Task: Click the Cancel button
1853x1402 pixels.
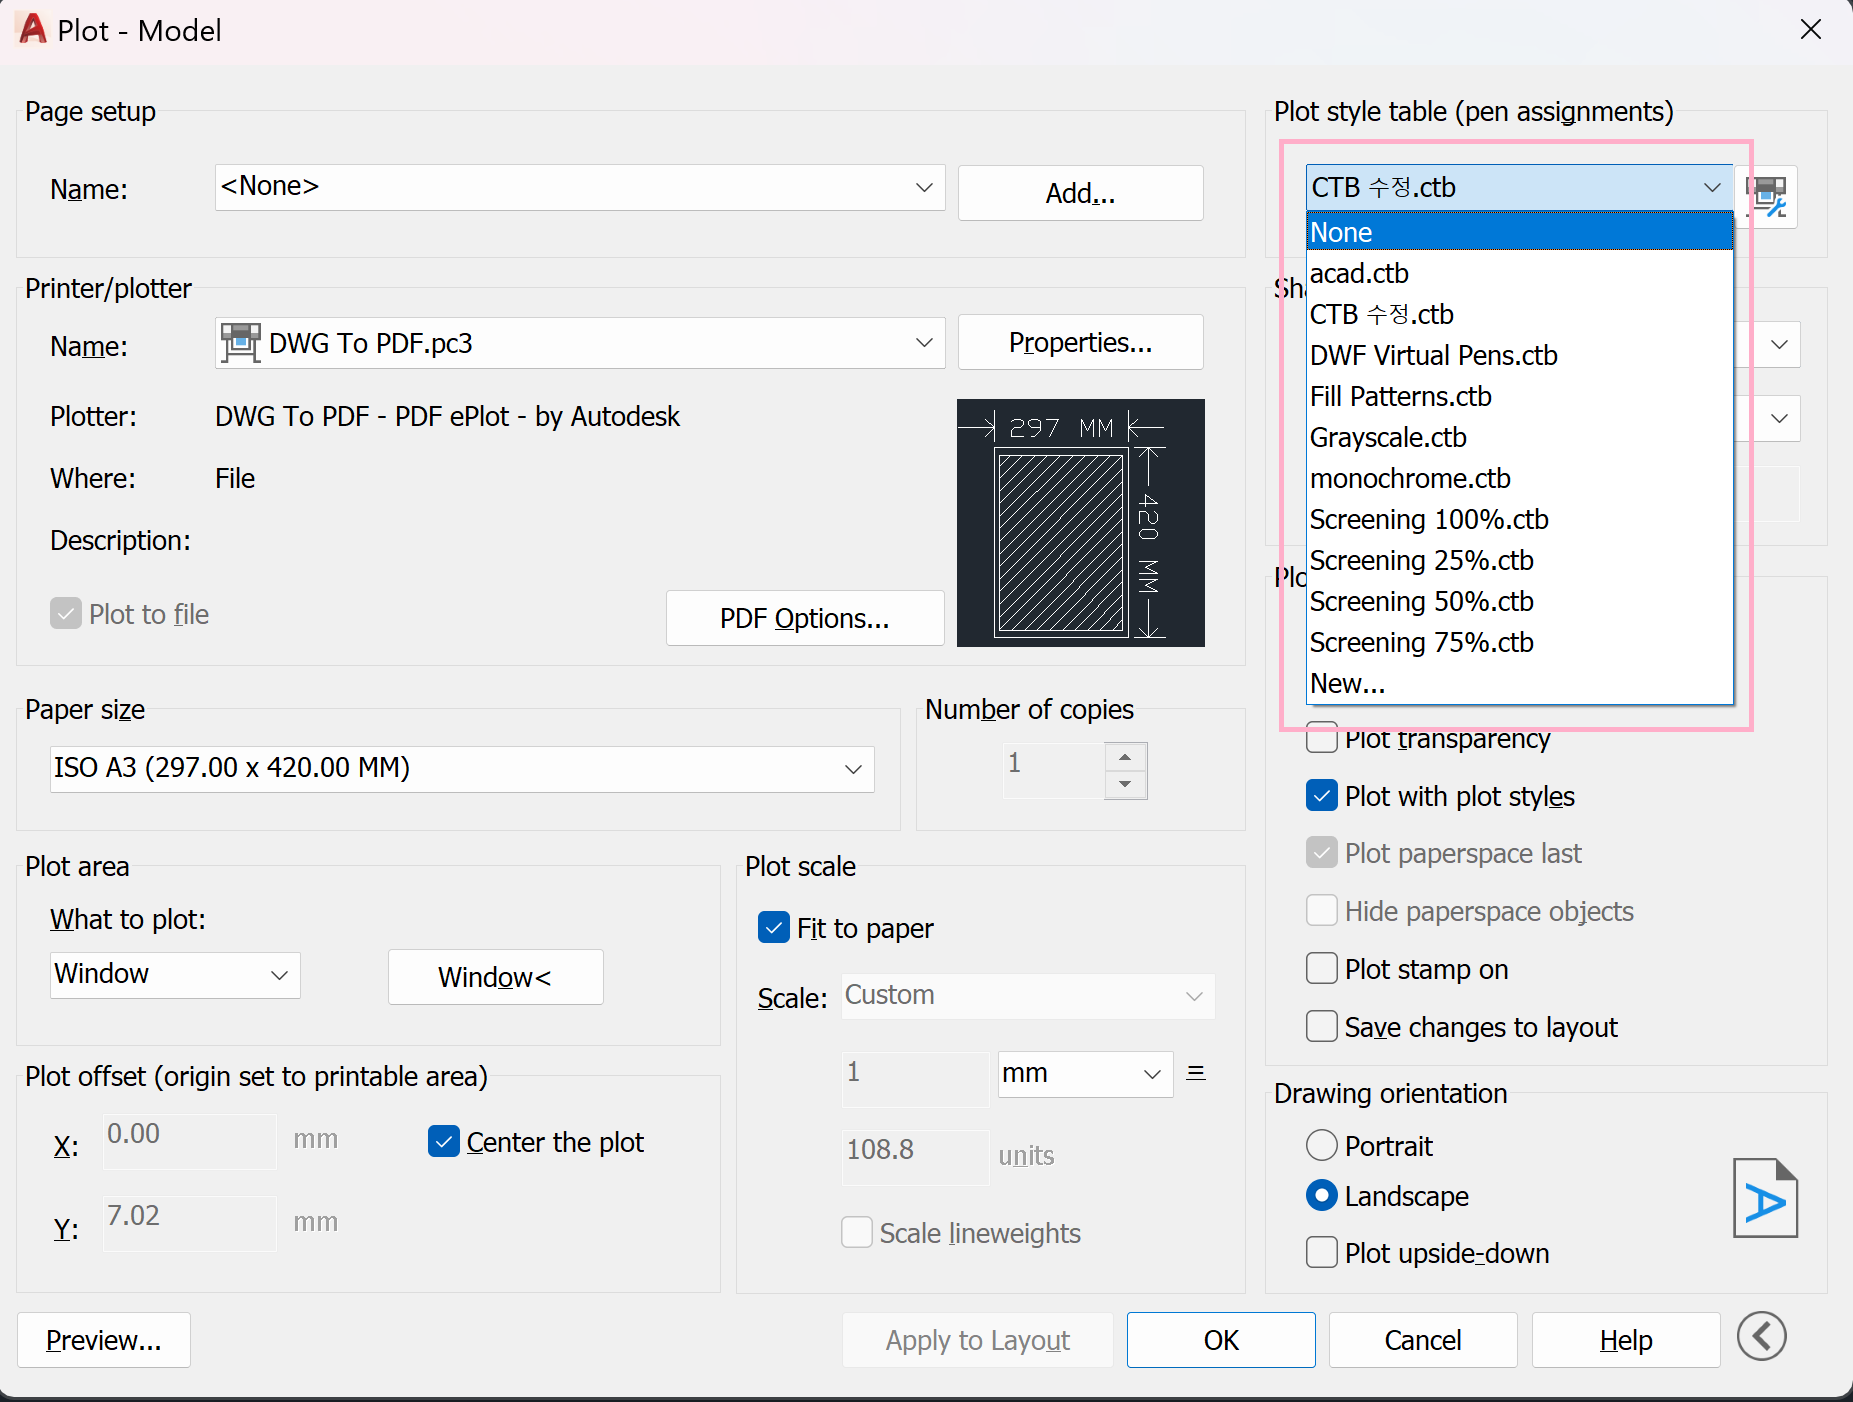Action: point(1423,1340)
